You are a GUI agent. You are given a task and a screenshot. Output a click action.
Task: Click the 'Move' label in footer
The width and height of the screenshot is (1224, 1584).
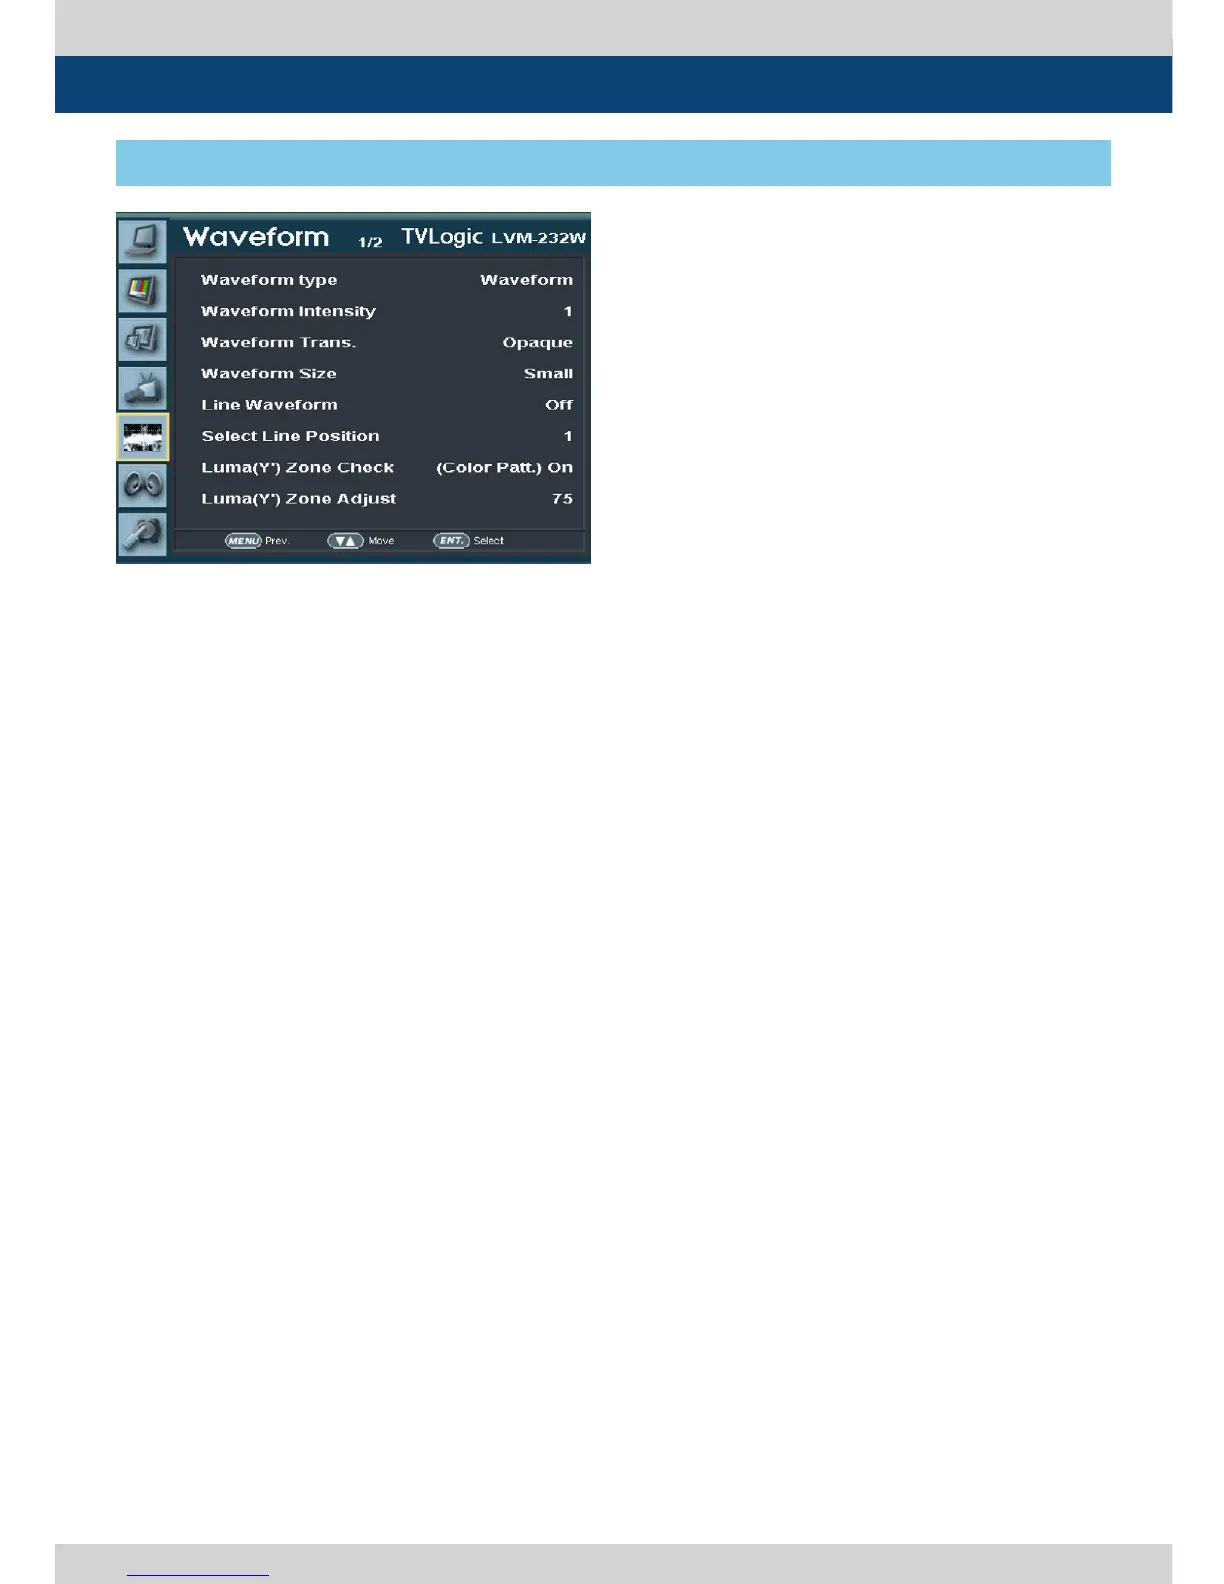pos(381,541)
